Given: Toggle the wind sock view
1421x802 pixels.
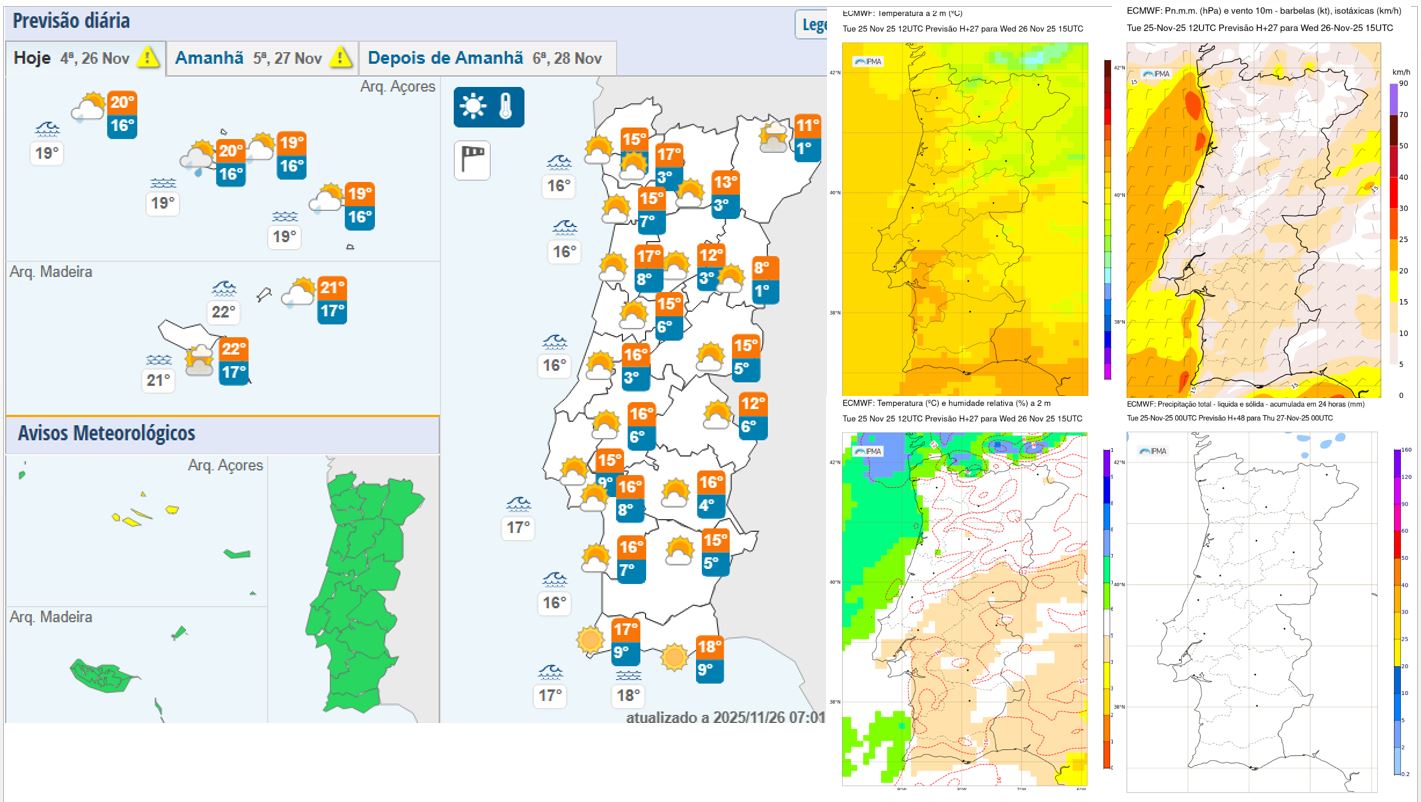Looking at the screenshot, I should (472, 160).
